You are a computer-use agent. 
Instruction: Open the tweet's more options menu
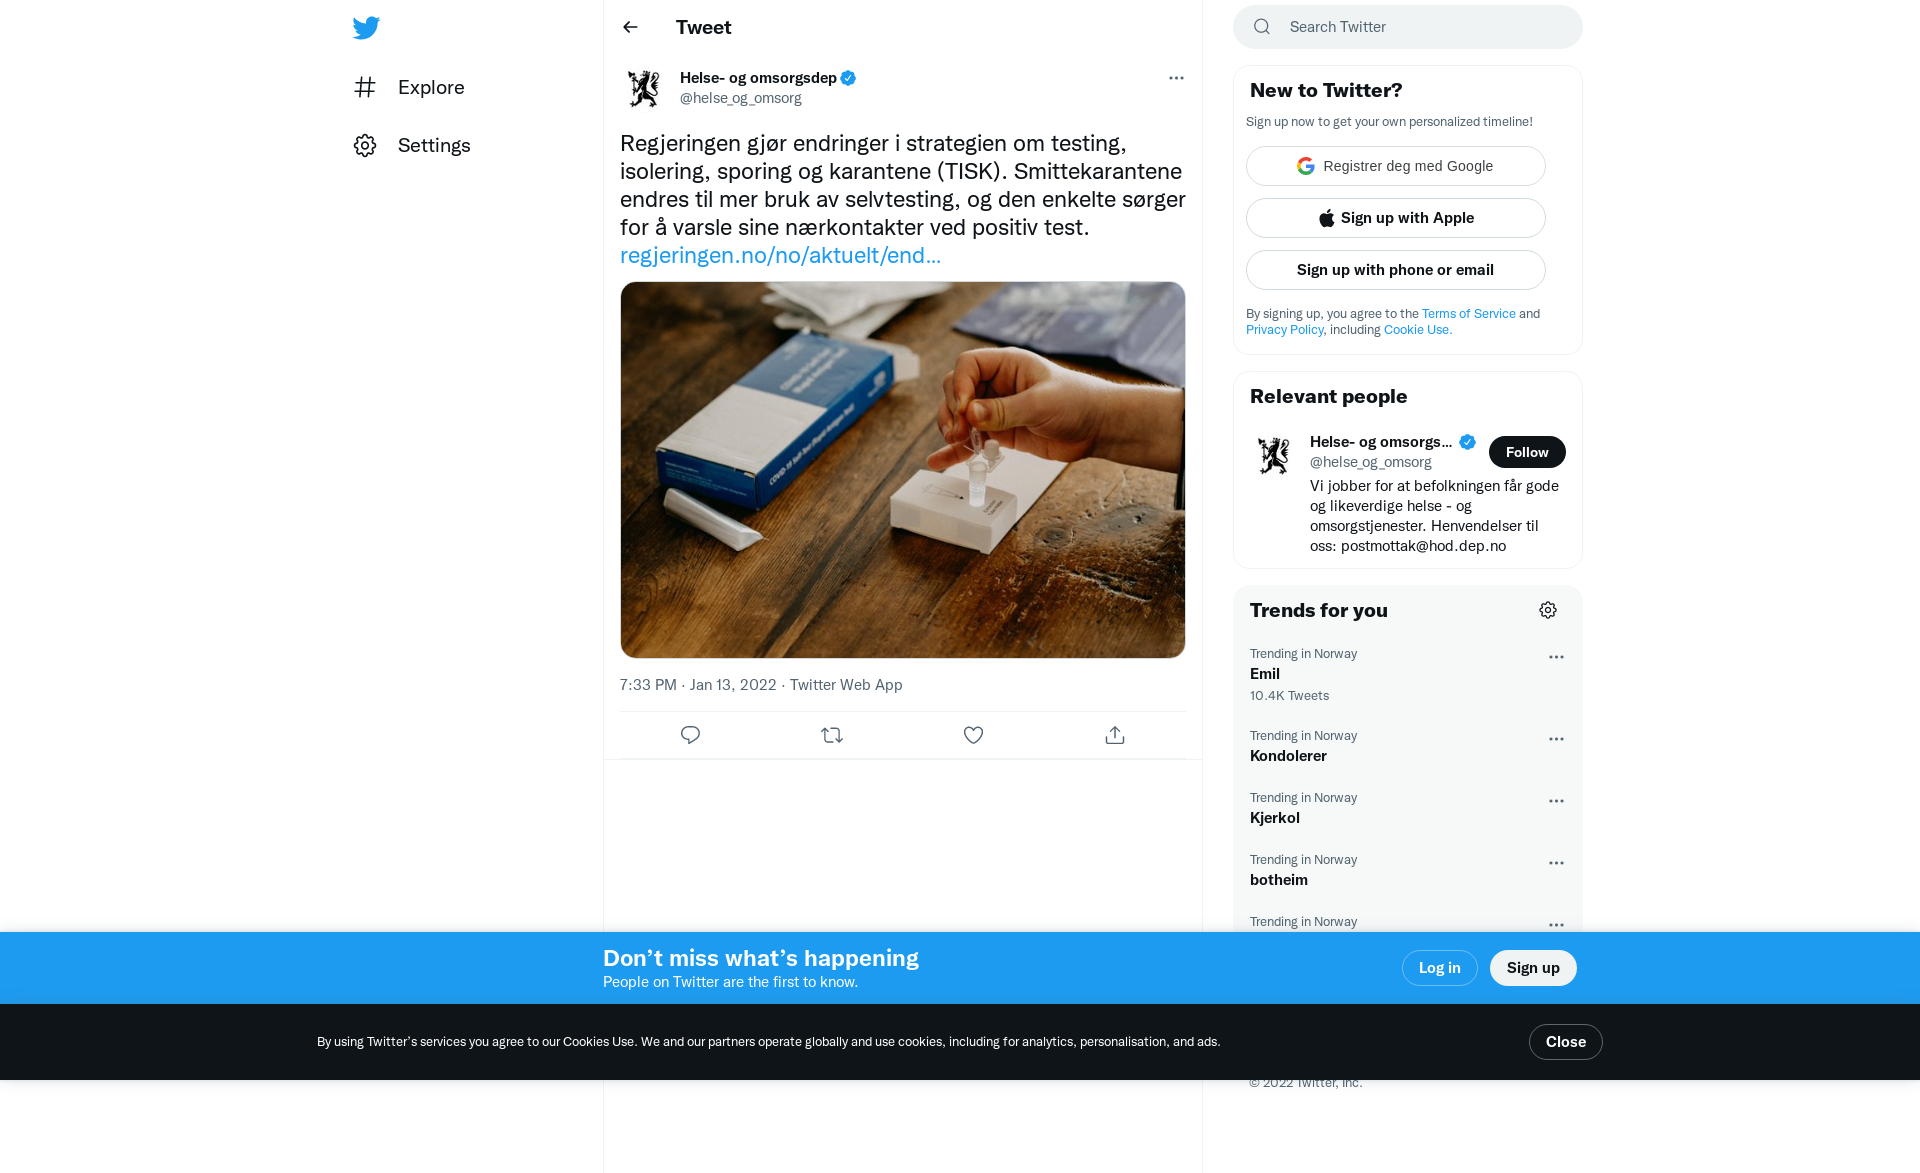pos(1176,78)
